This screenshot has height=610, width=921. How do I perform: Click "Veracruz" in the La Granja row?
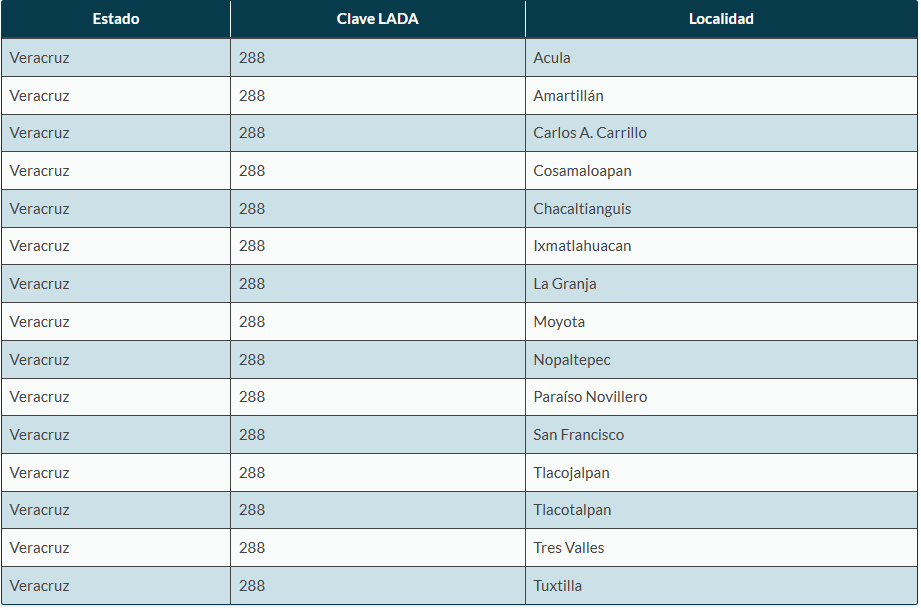pos(39,284)
